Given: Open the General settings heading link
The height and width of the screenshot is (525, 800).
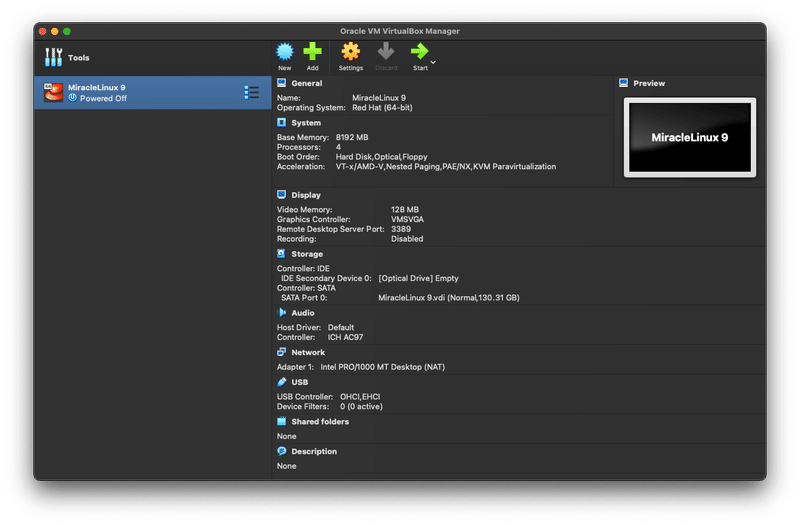Looking at the screenshot, I should click(307, 83).
